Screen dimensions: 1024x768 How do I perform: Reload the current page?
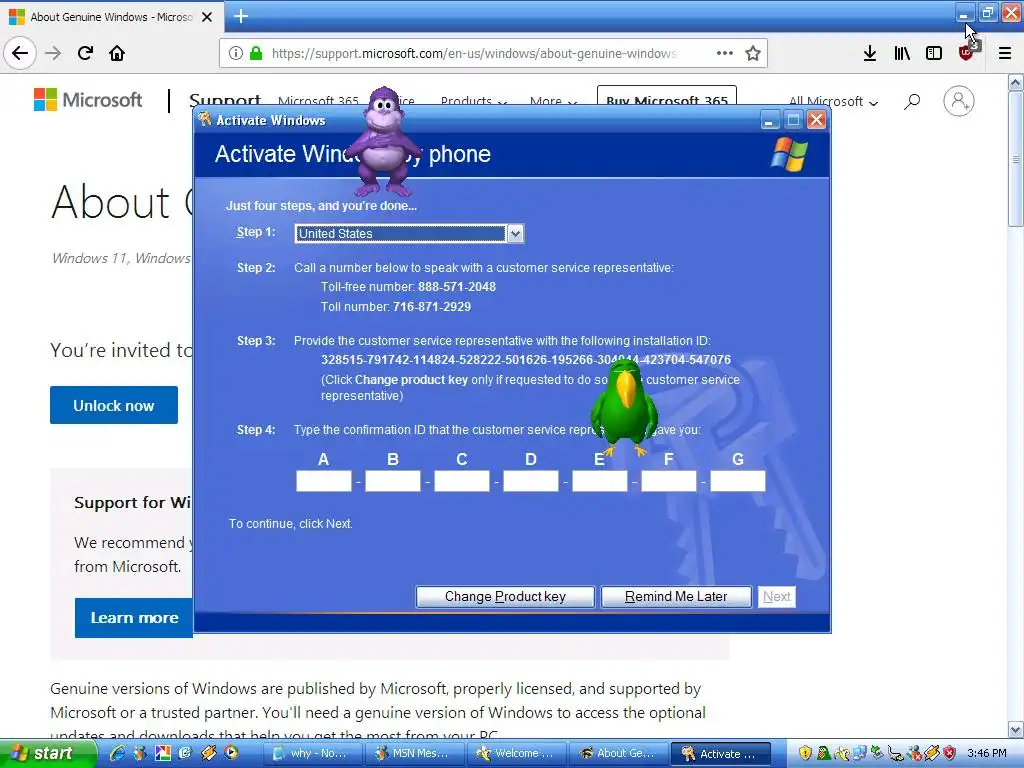85,53
